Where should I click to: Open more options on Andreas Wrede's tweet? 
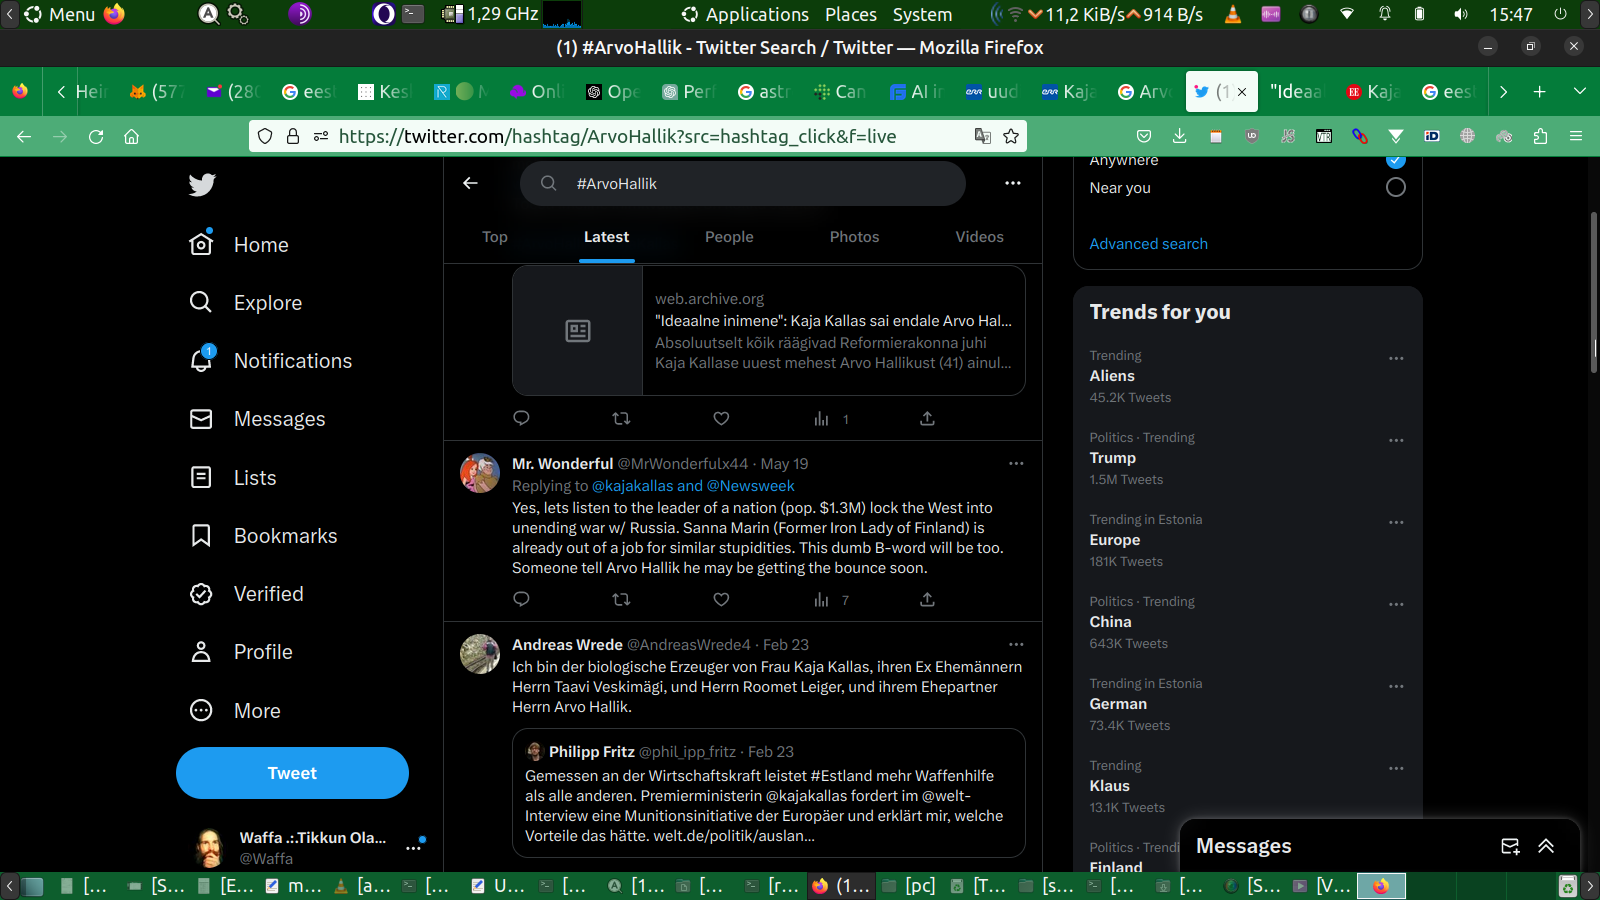1016,644
